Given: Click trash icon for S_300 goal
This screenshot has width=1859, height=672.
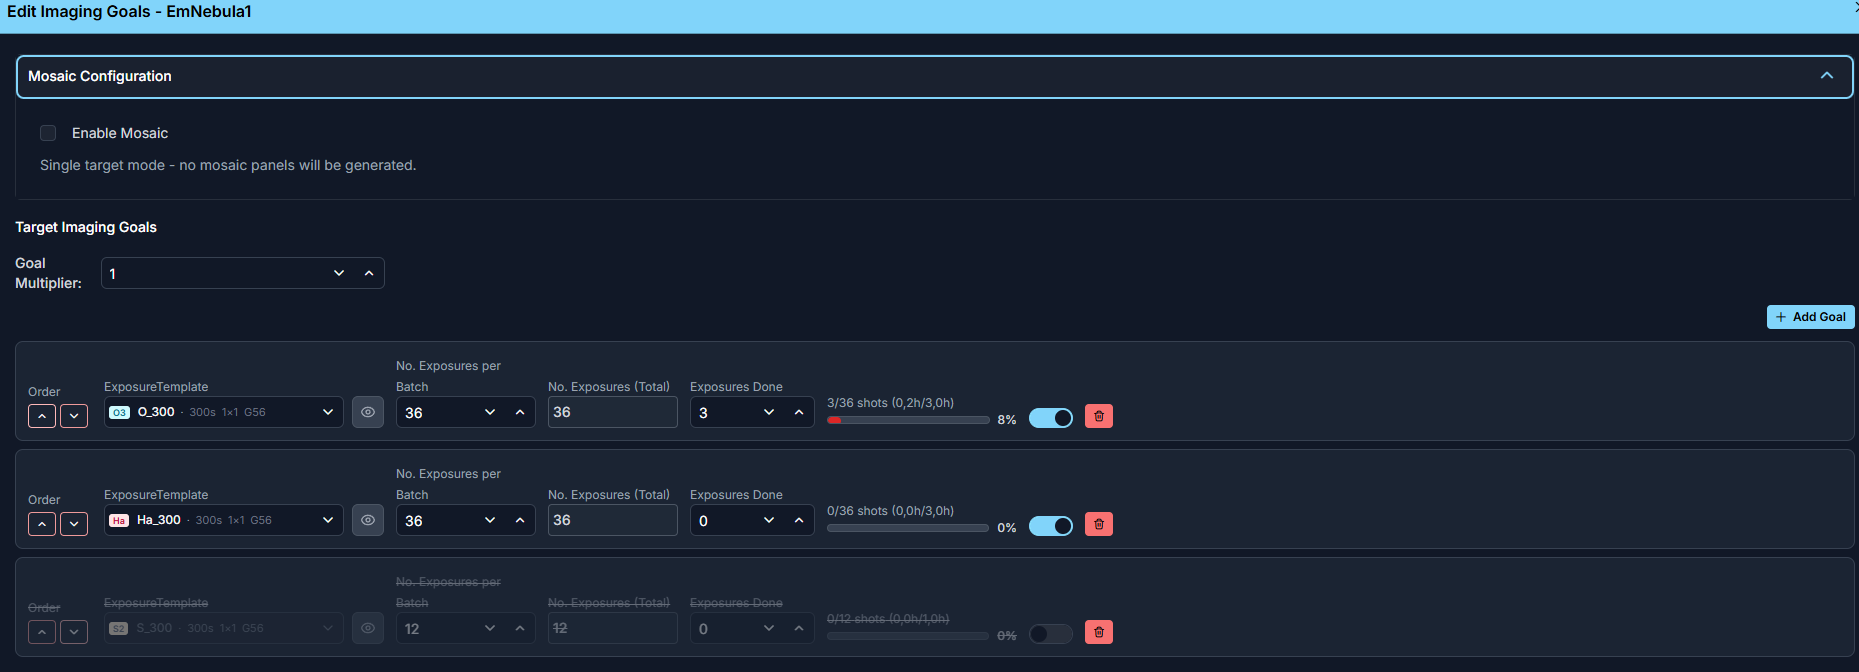Looking at the screenshot, I should [x=1098, y=632].
